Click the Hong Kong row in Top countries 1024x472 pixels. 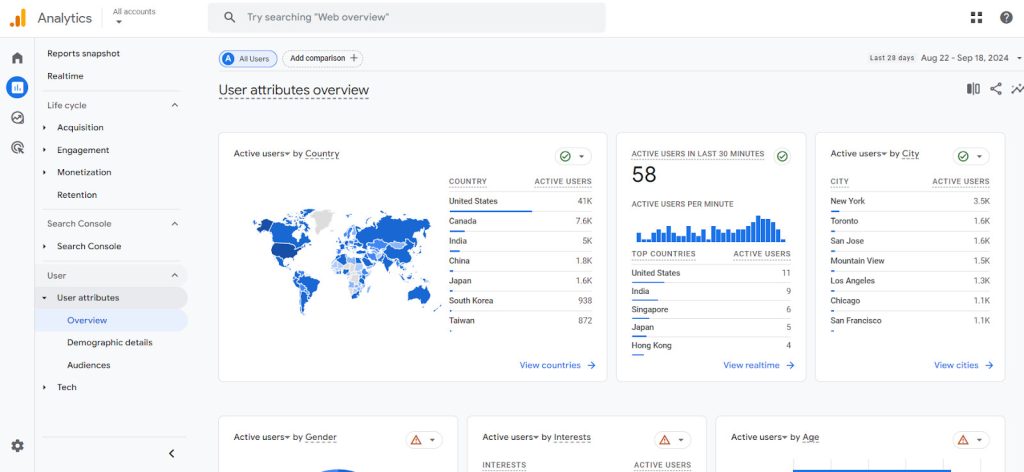coord(711,346)
